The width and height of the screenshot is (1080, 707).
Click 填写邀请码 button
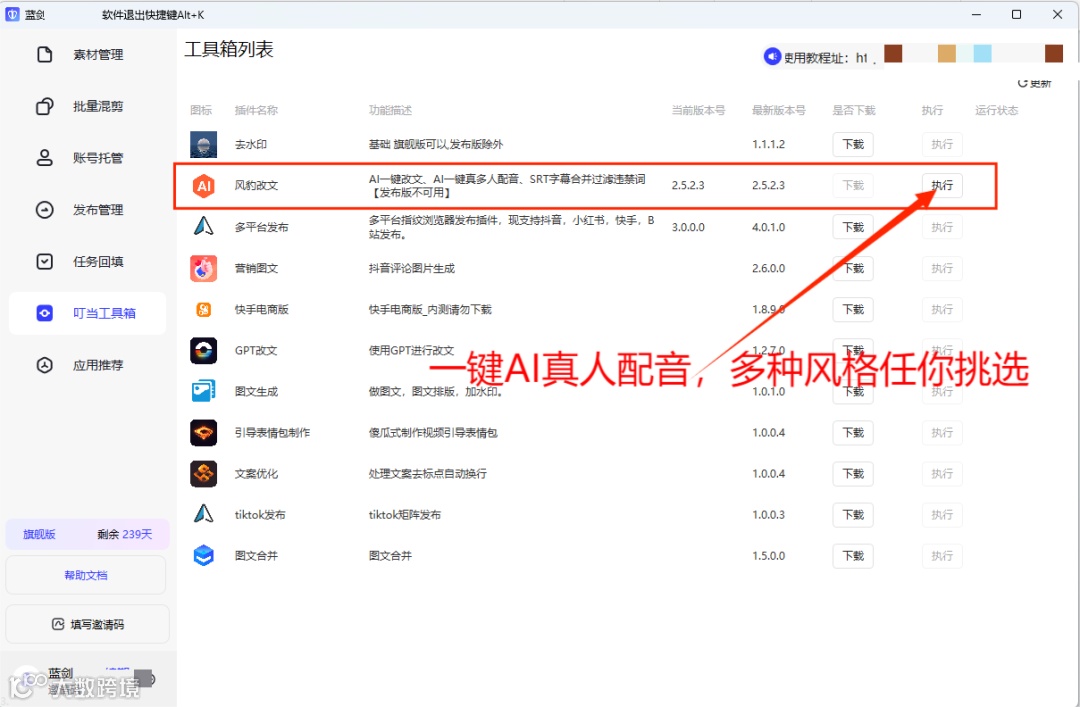tap(87, 624)
